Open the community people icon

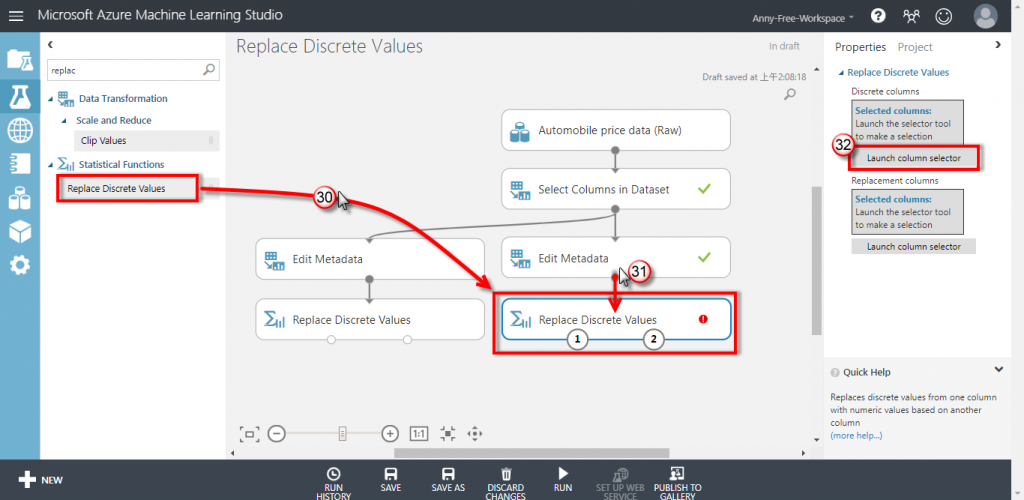[910, 16]
